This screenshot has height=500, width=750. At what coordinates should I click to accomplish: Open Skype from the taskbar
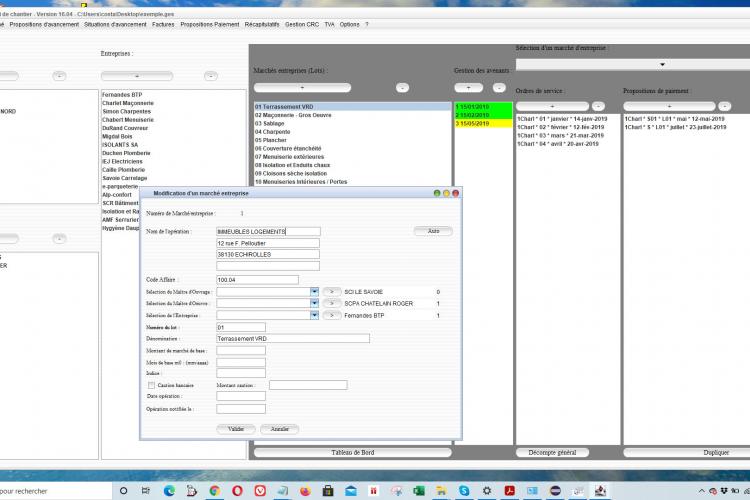[x=464, y=491]
